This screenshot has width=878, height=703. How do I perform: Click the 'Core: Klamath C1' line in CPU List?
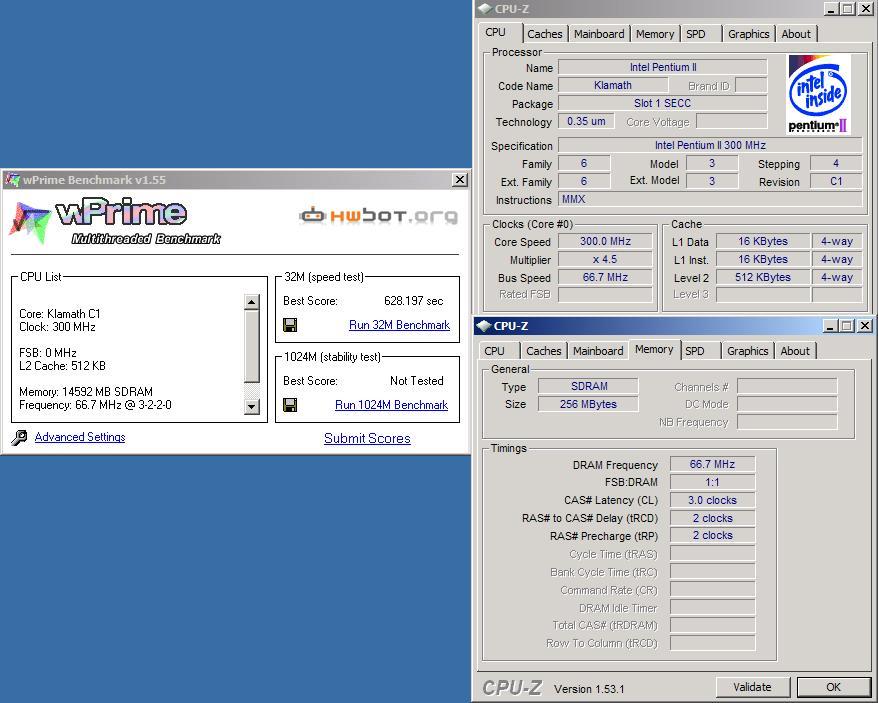pyautogui.click(x=60, y=314)
